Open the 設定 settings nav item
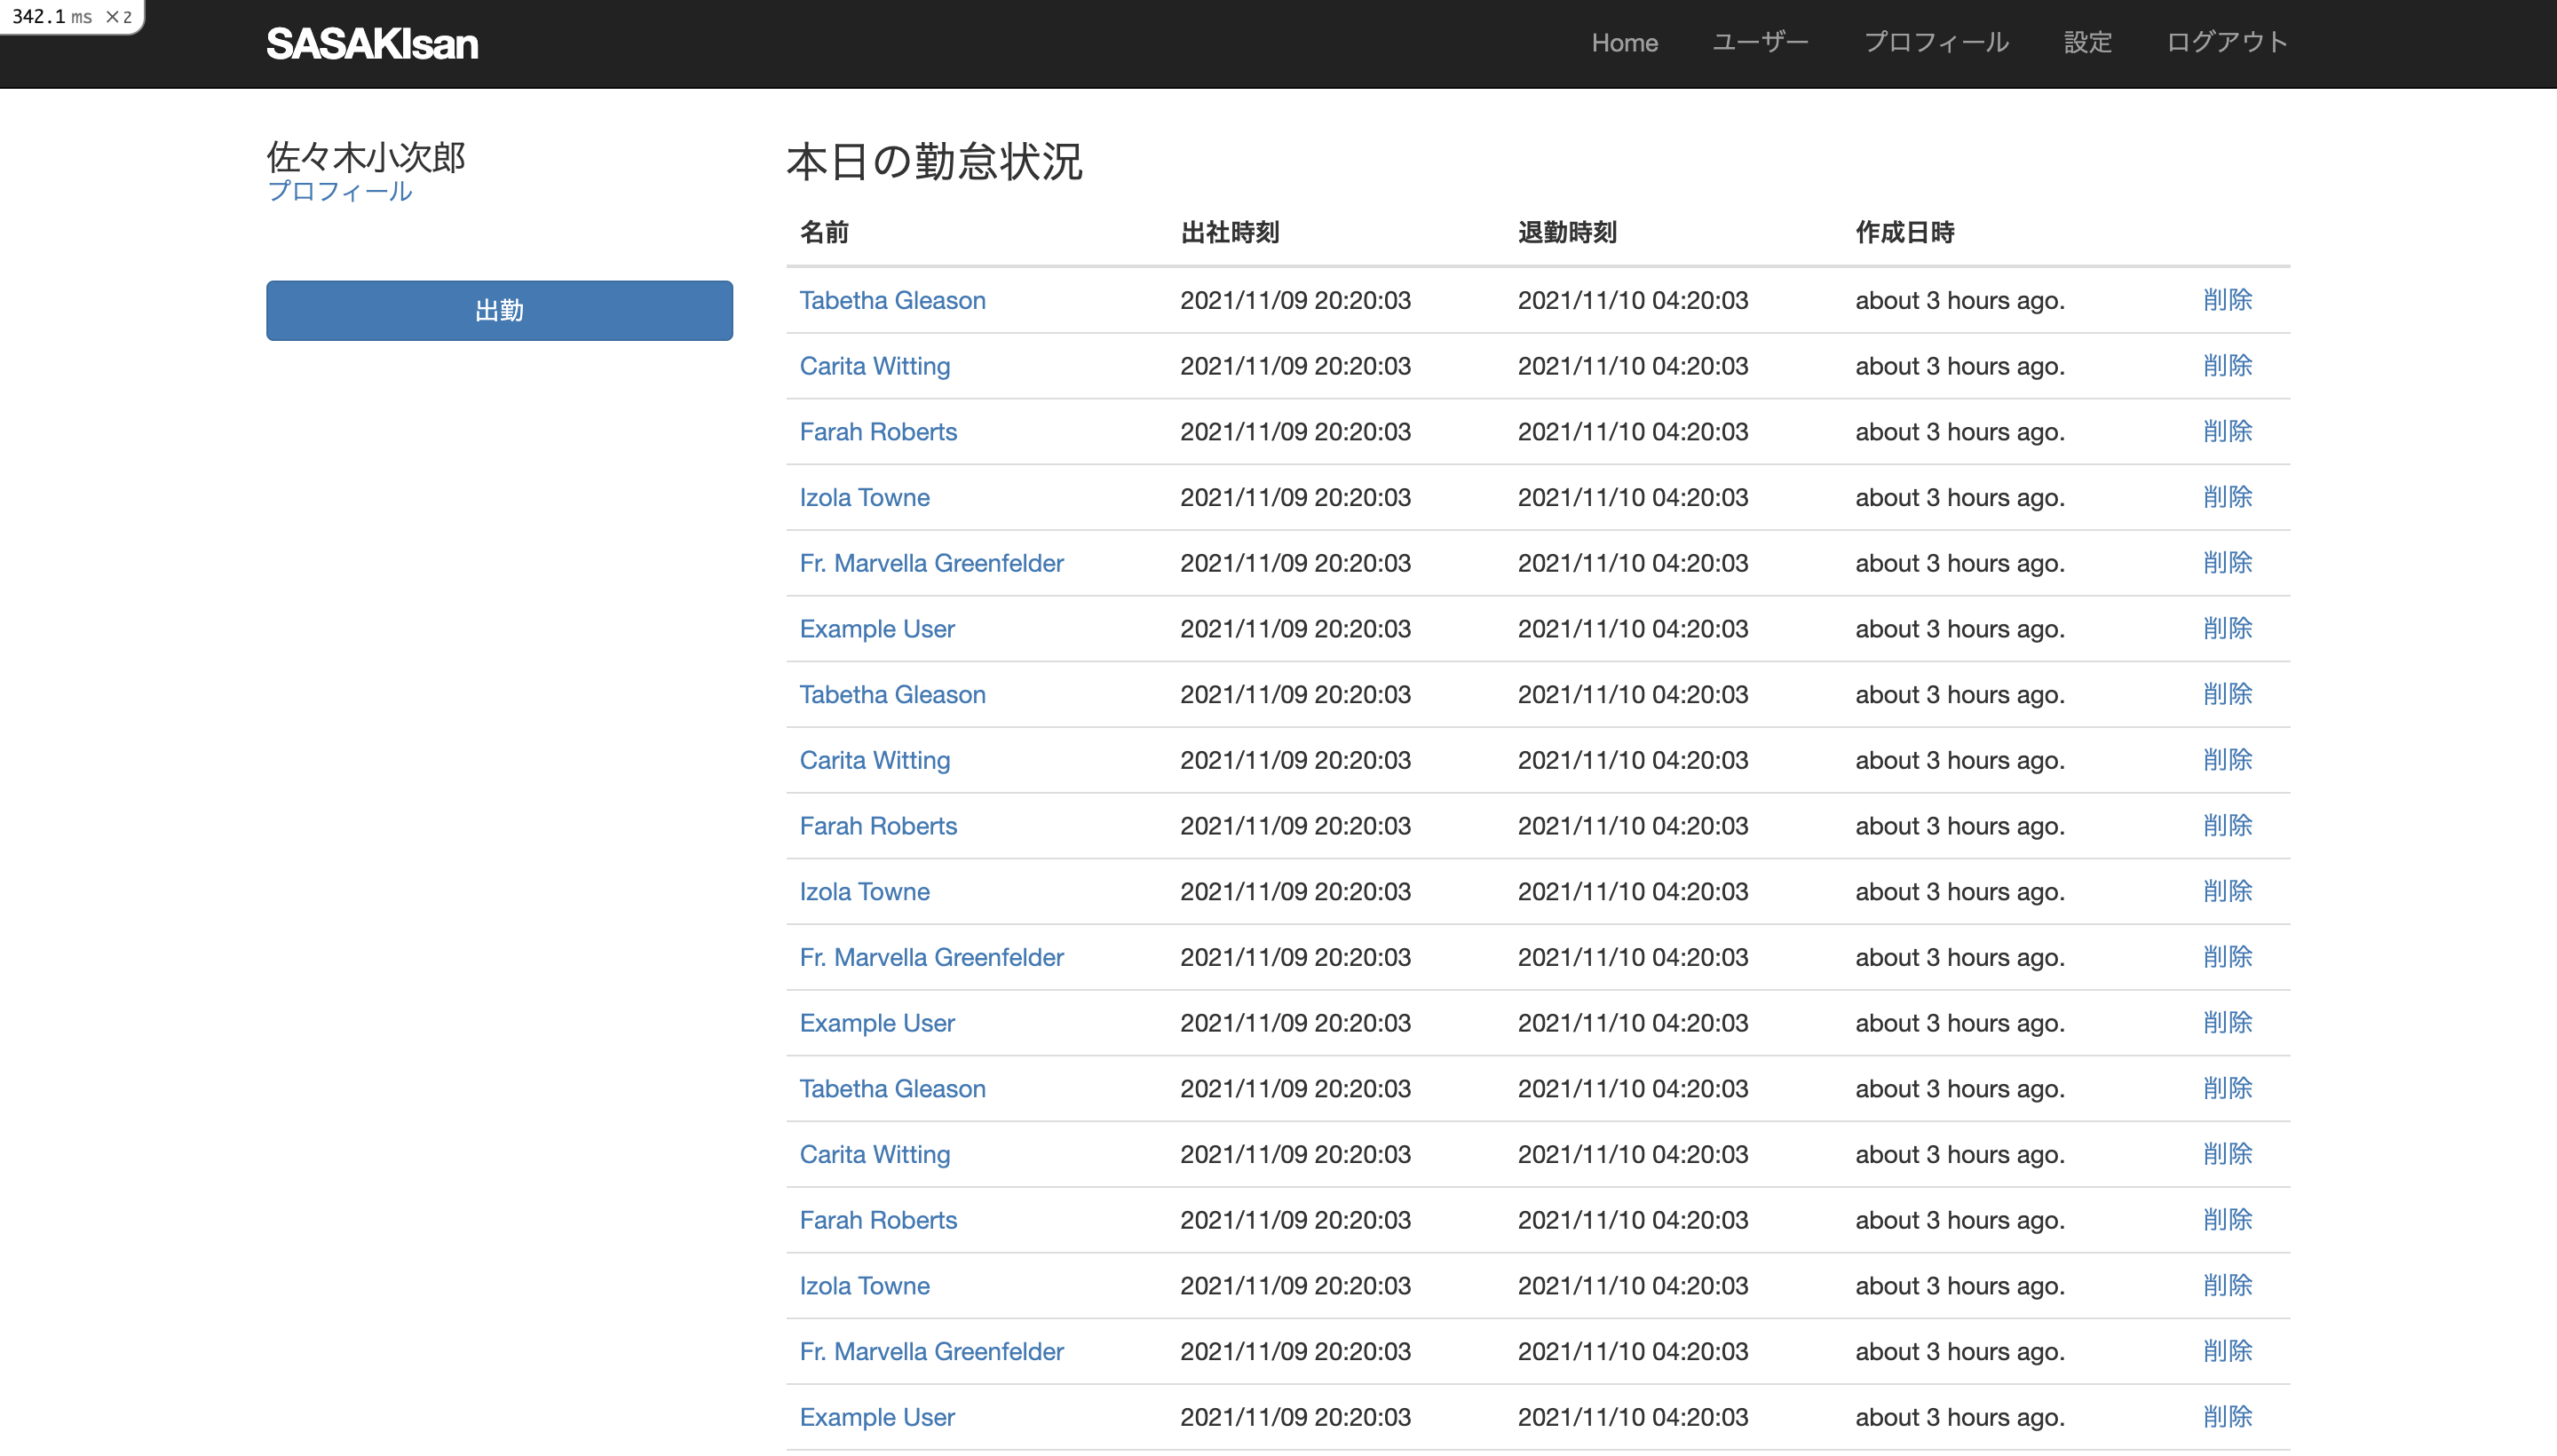The width and height of the screenshot is (2557, 1456). pyautogui.click(x=2087, y=43)
